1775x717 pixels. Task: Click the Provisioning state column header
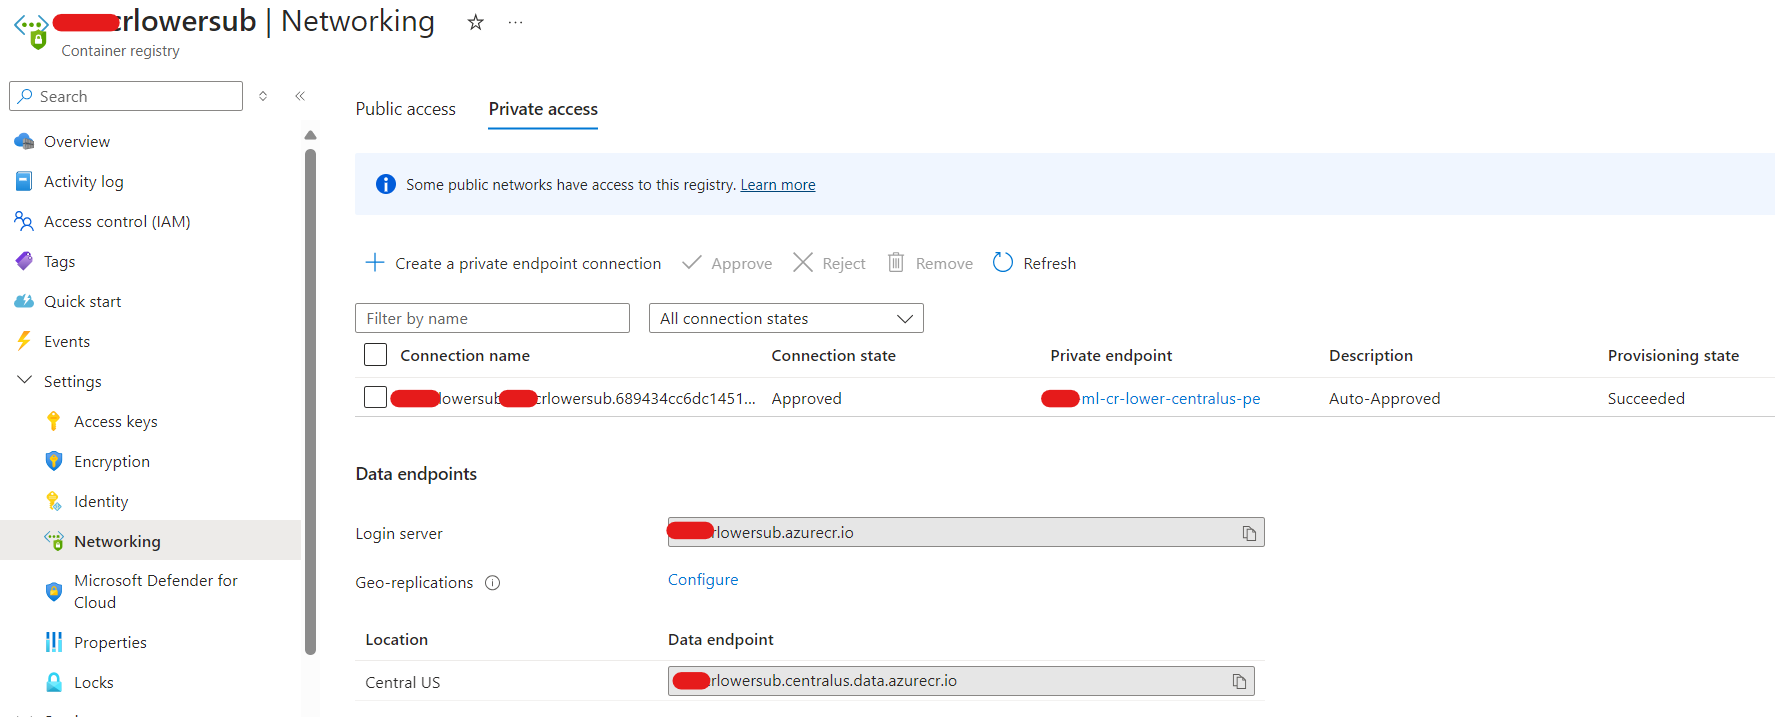pyautogui.click(x=1673, y=355)
